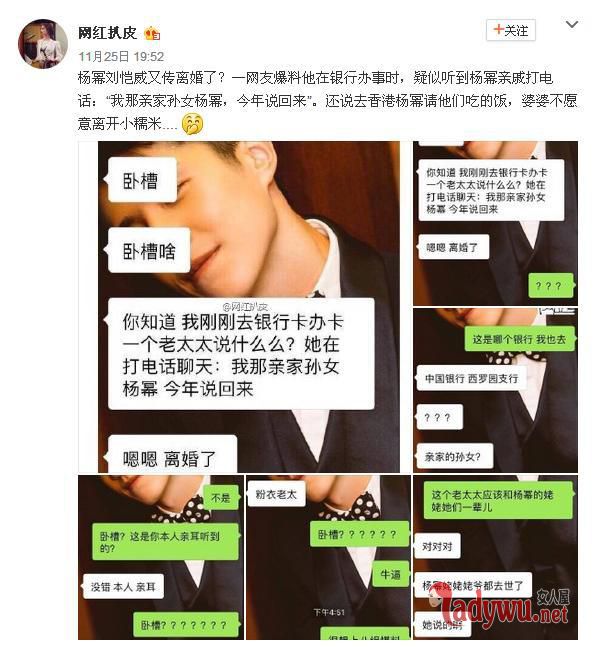595x647 pixels.
Task: Click the green 牛逼 chat bubble
Action: 390,574
